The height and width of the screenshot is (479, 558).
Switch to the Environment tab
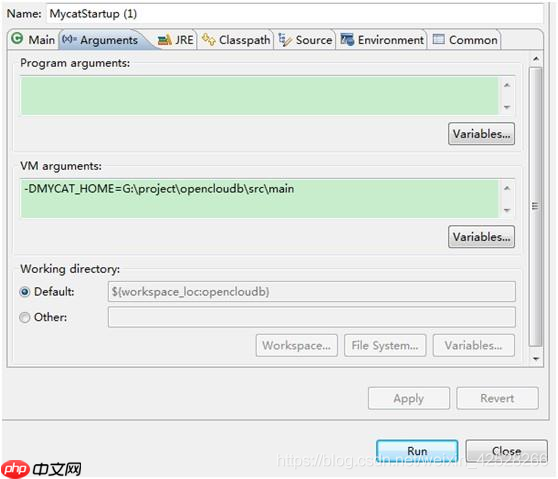[381, 40]
